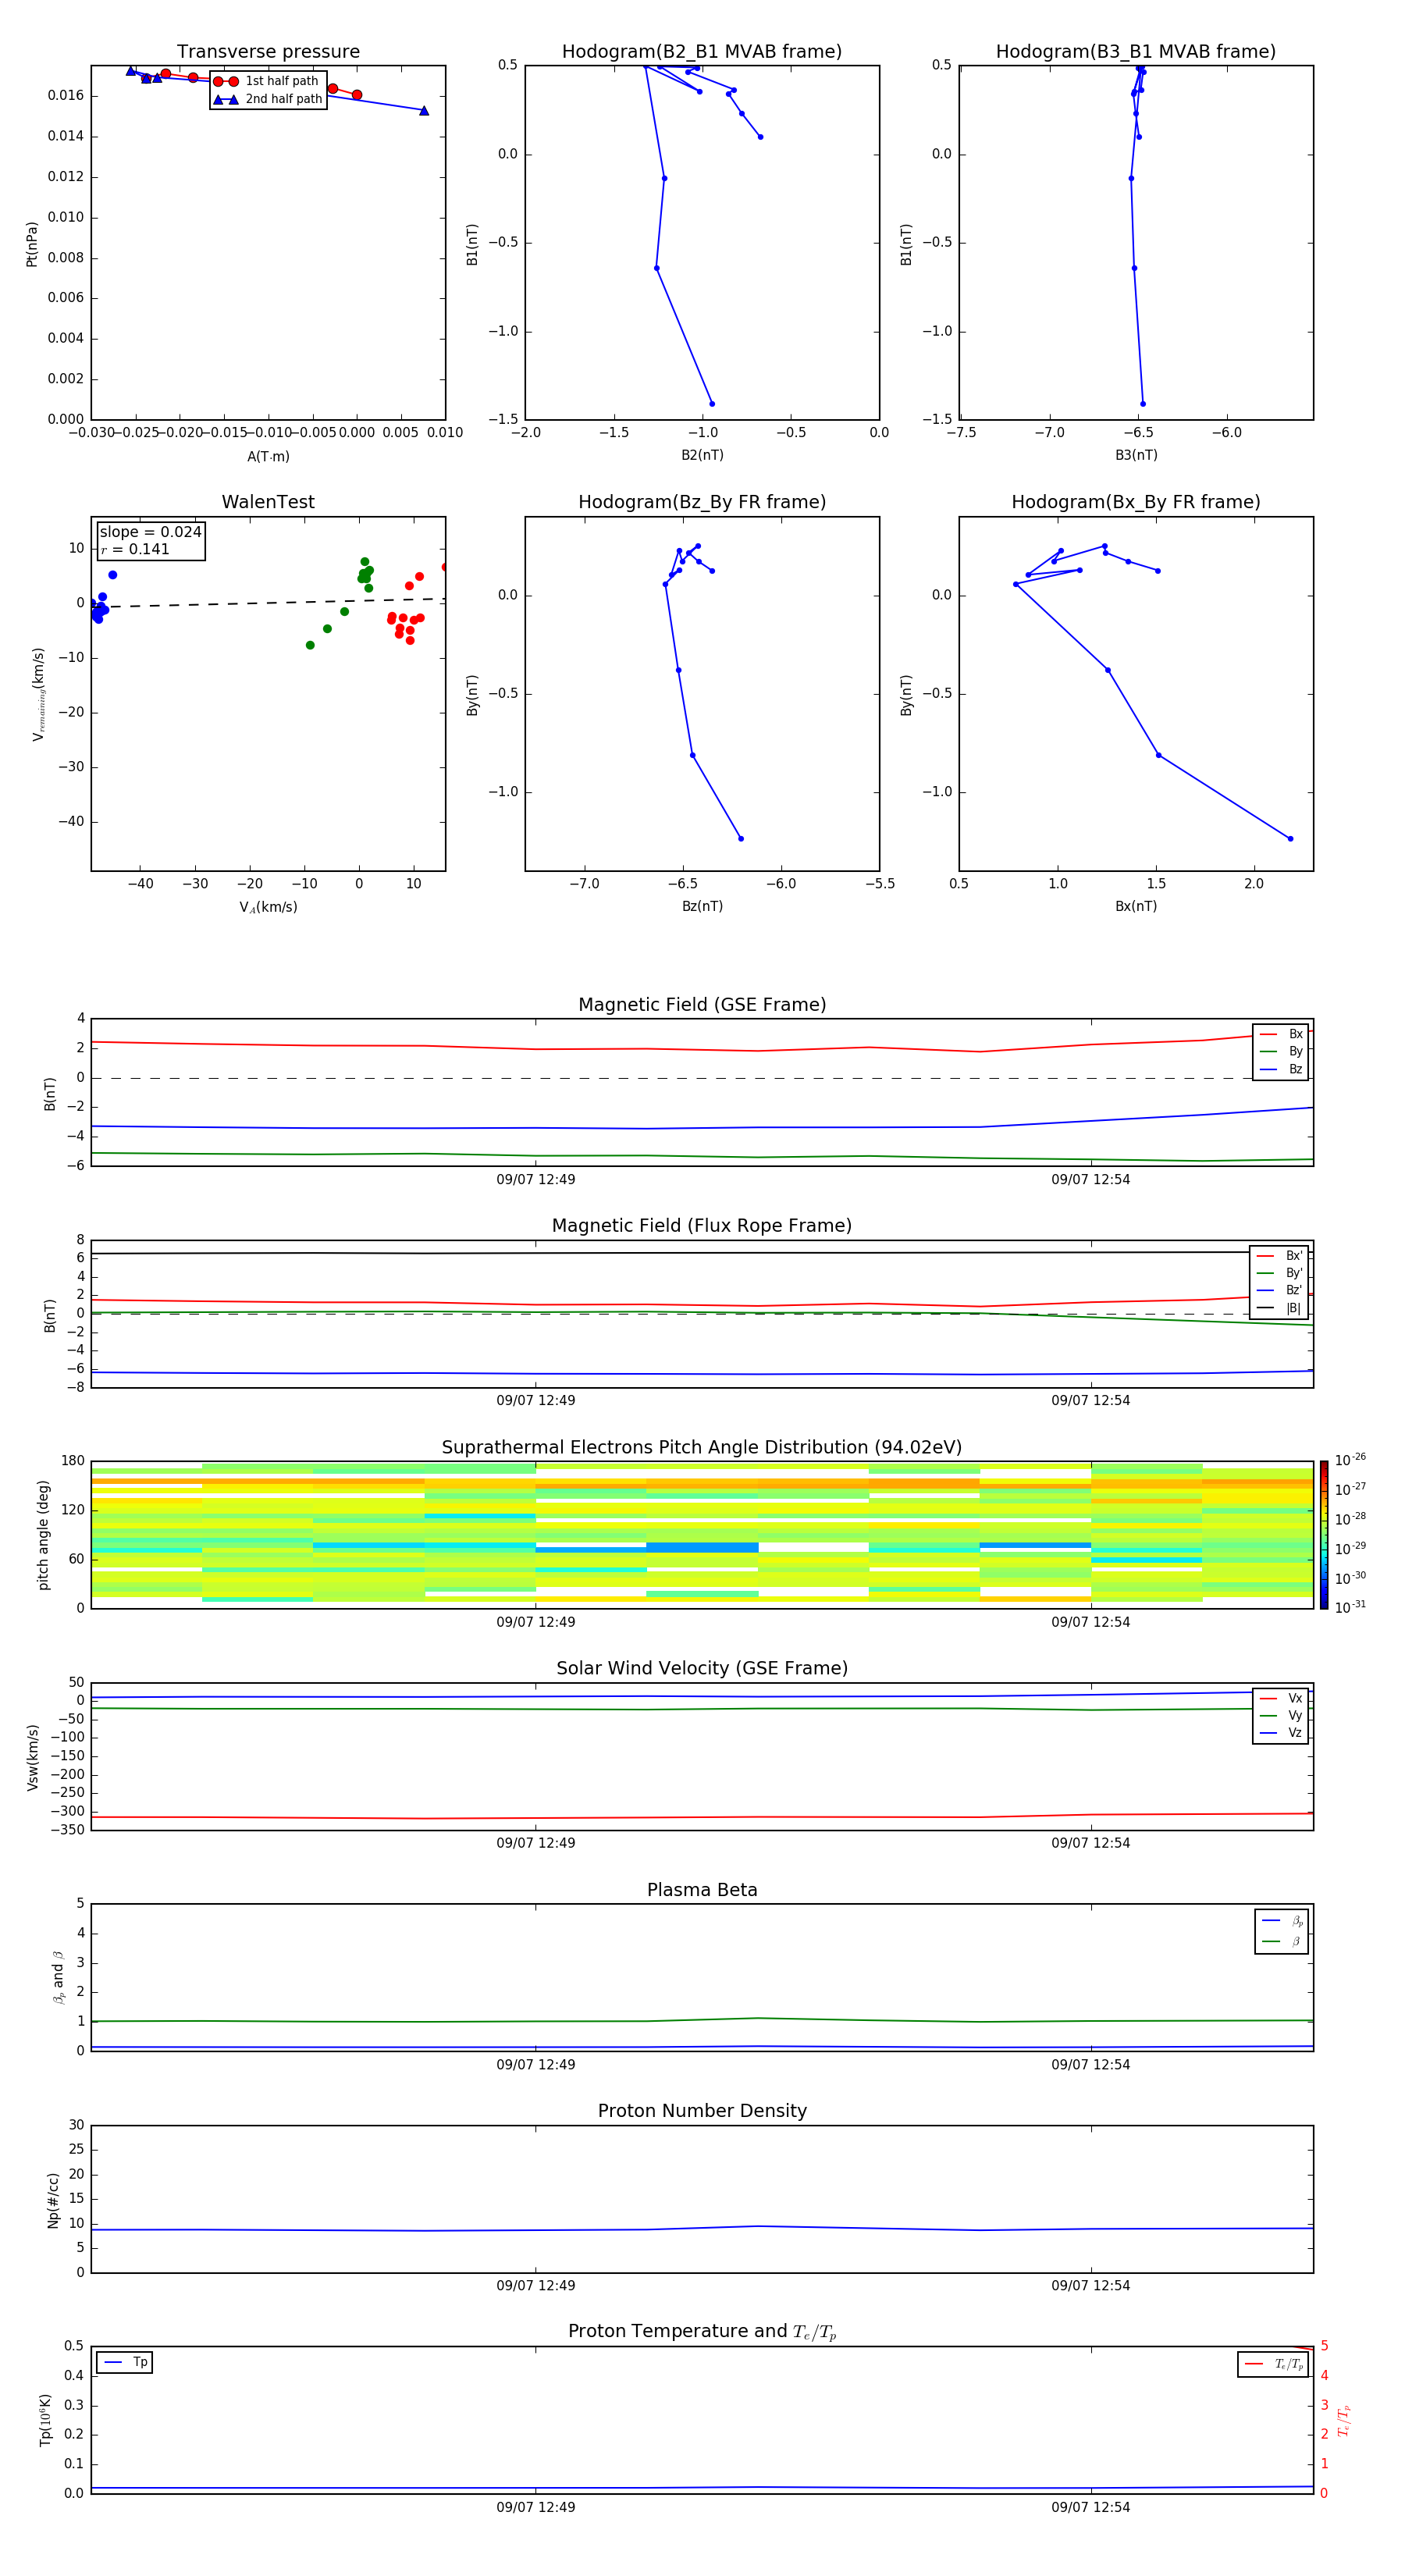Click the Suprathermal Electrons Pitch Angle title
Viewport: 1405px width, 2576px height.
(x=702, y=1448)
